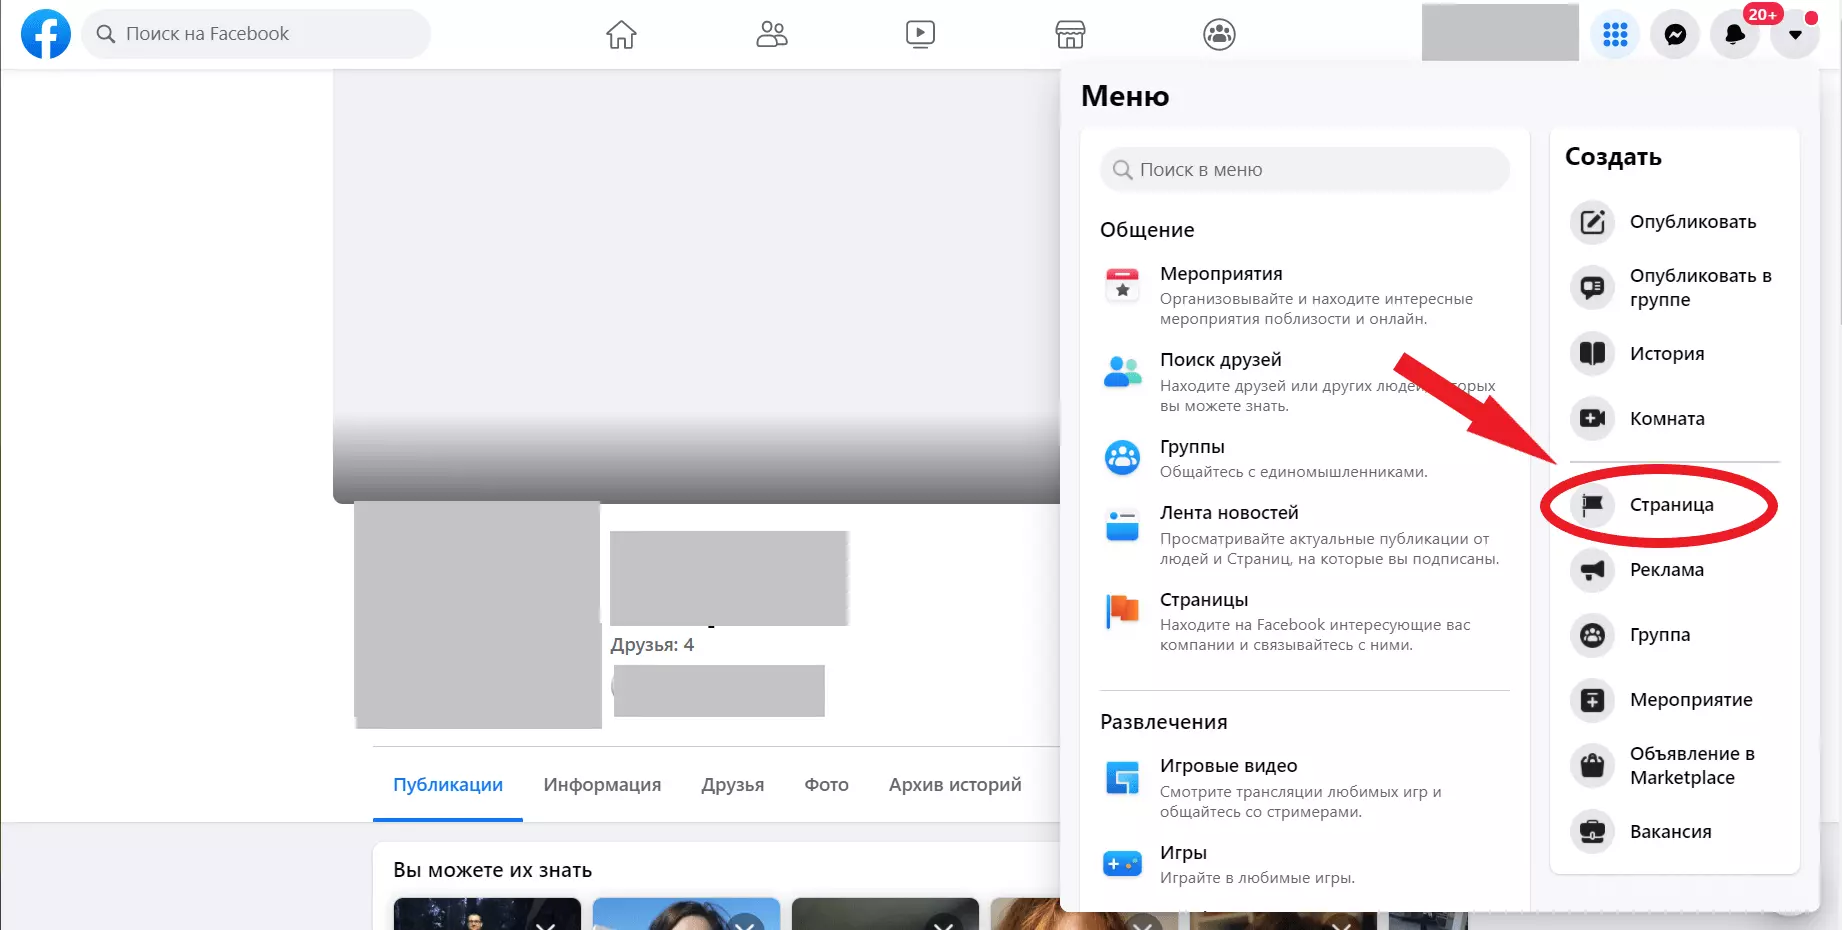The width and height of the screenshot is (1842, 930).
Task: Click the Facebook logo
Action: coord(46,34)
